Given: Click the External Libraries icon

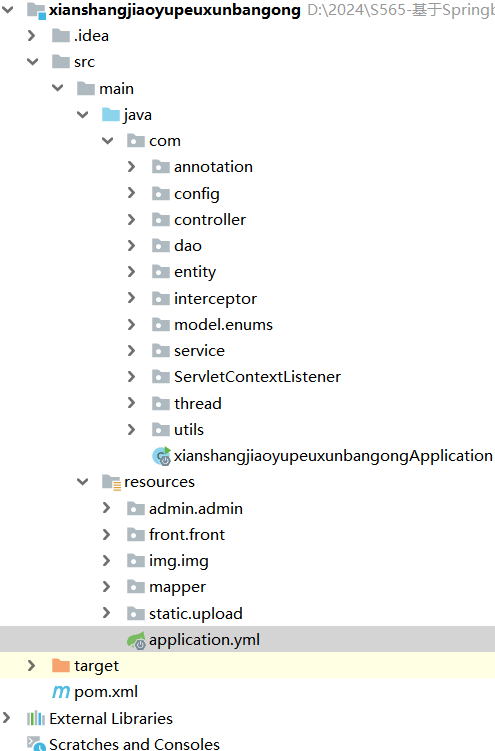Looking at the screenshot, I should tap(36, 718).
